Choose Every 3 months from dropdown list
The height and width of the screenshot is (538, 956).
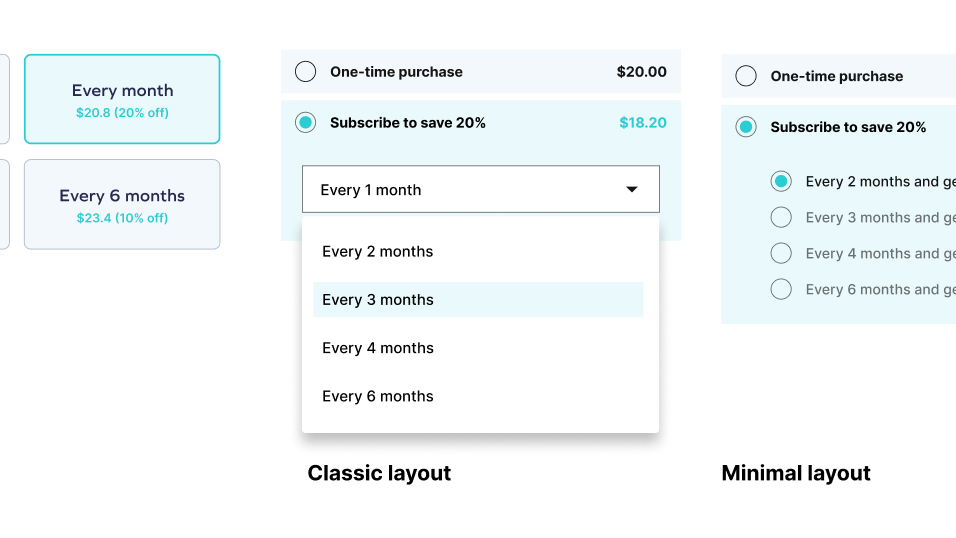378,300
